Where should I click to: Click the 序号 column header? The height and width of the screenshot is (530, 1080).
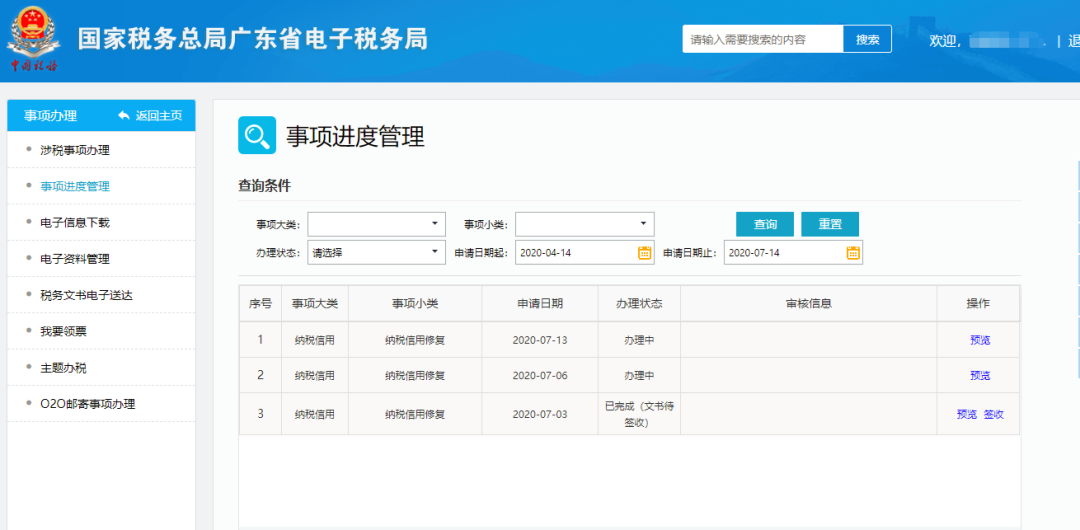pos(260,303)
